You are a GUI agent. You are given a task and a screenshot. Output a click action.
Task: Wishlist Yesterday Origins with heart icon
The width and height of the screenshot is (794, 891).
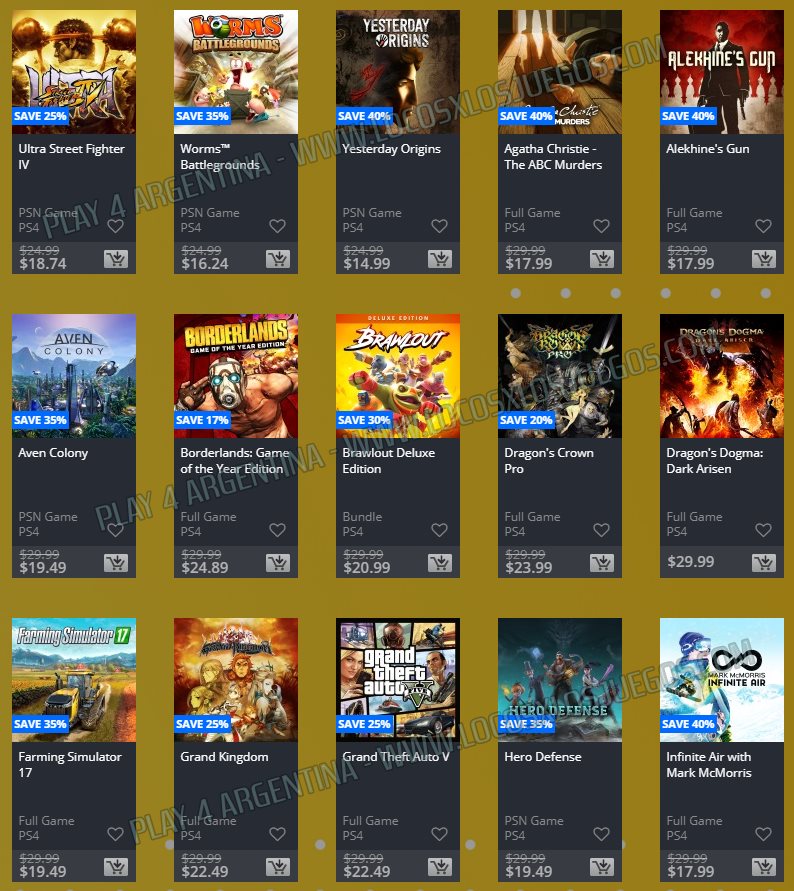(x=439, y=226)
